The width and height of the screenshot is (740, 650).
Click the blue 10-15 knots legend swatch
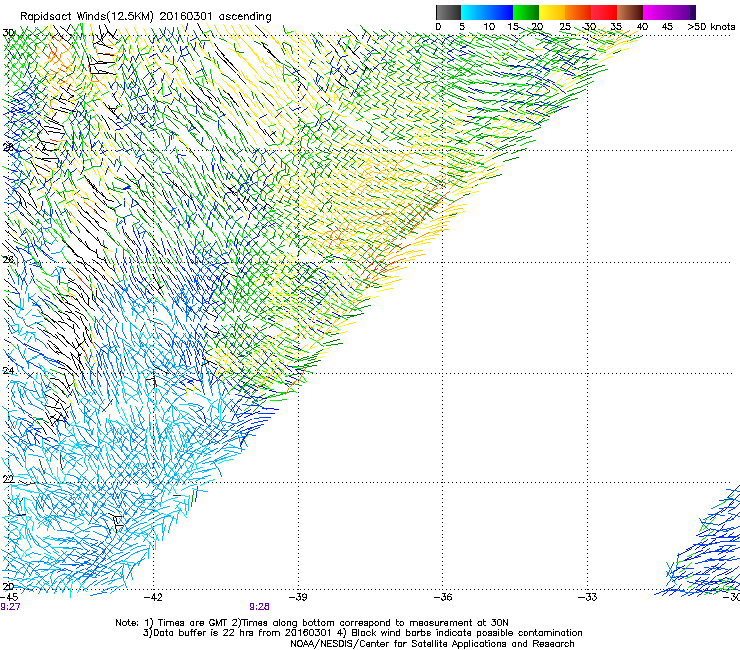click(500, 12)
